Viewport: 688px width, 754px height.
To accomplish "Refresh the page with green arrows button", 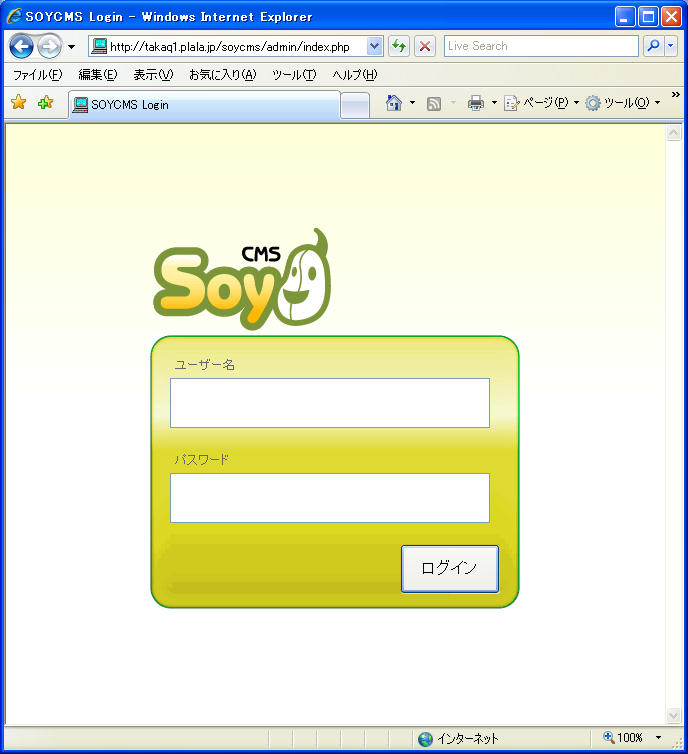I will pos(399,46).
